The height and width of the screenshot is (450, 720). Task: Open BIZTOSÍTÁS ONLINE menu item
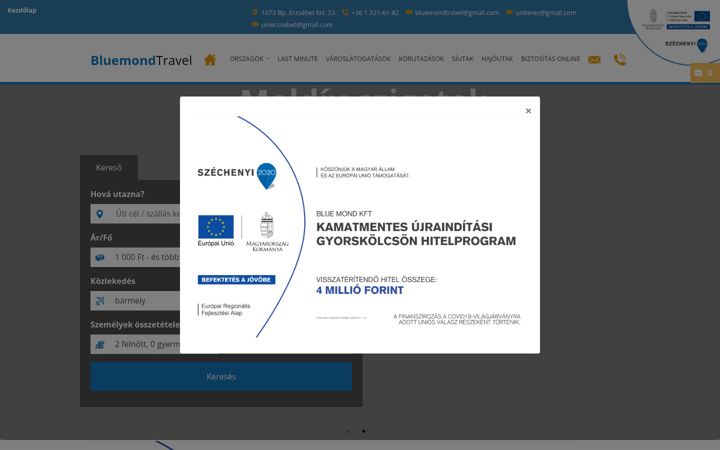pyautogui.click(x=550, y=59)
